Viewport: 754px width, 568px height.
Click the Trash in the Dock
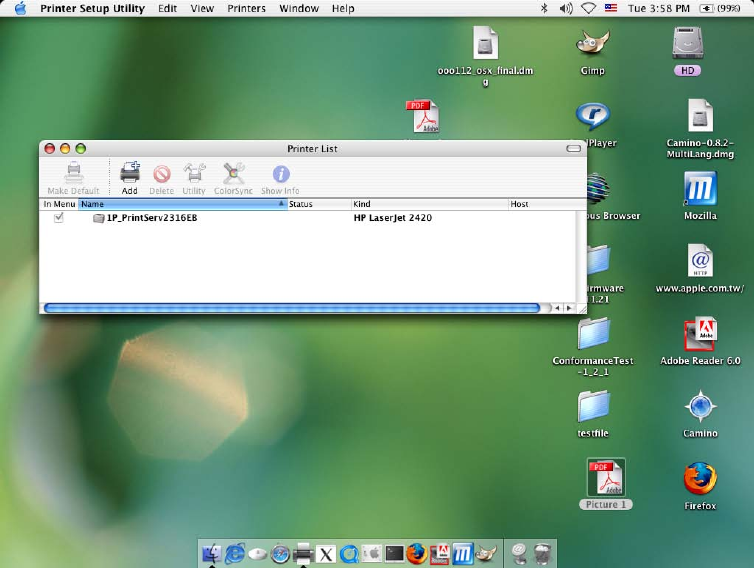tap(542, 554)
